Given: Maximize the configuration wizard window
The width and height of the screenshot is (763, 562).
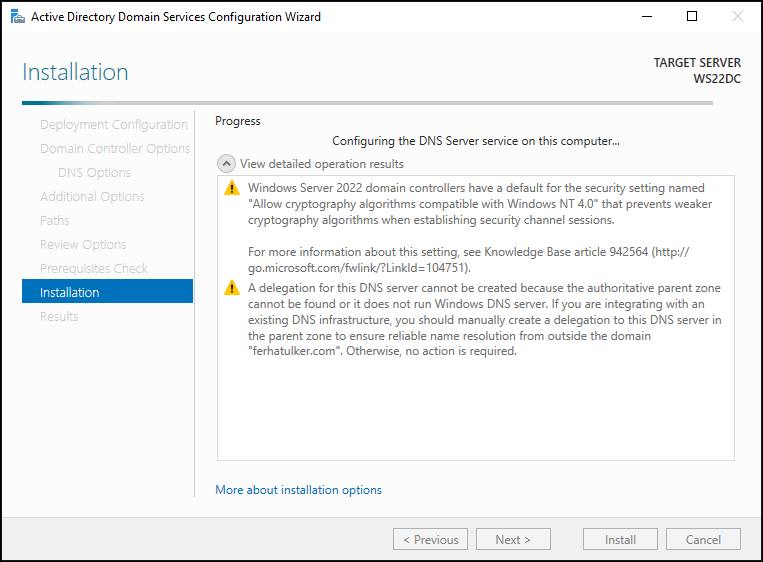Looking at the screenshot, I should pyautogui.click(x=691, y=17).
